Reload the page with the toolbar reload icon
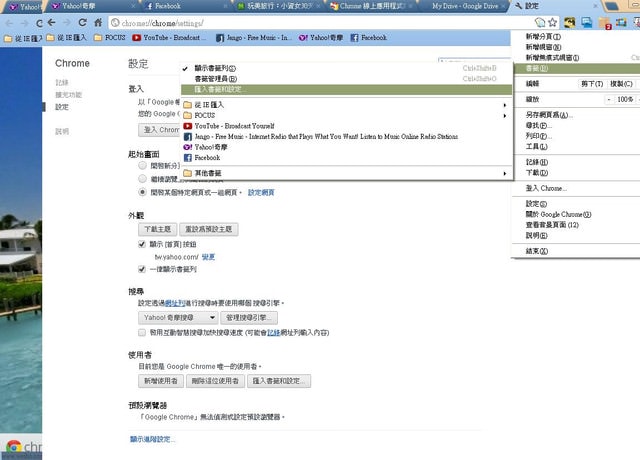This screenshot has height=460, width=640. click(82, 22)
